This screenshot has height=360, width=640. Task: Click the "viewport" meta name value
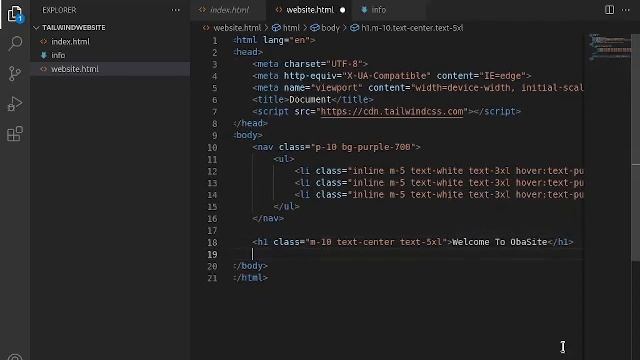(x=336, y=87)
